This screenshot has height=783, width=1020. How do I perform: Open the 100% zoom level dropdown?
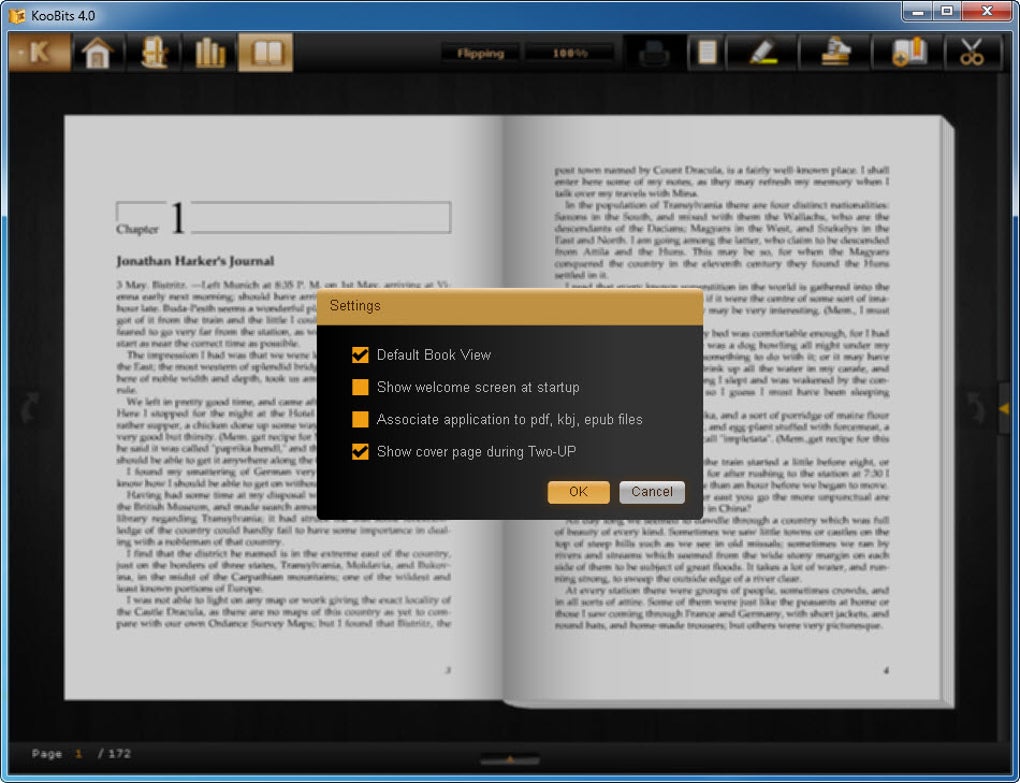[x=569, y=53]
